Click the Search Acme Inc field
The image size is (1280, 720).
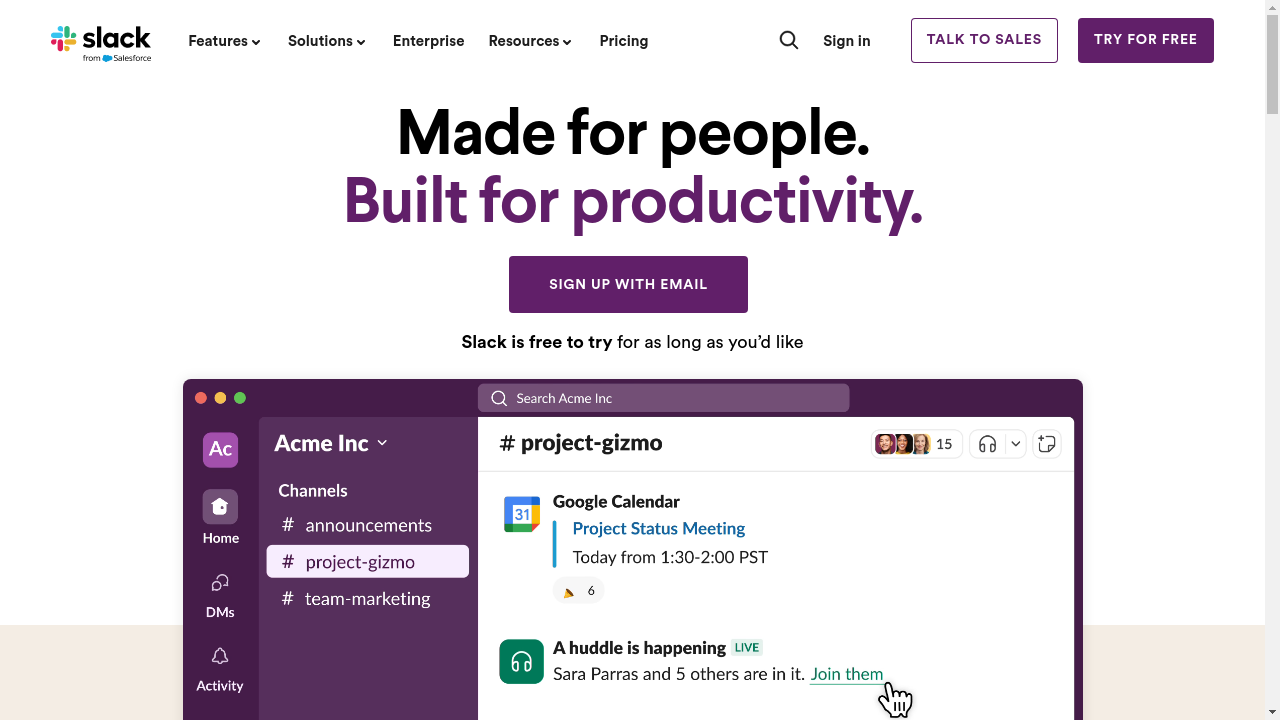663,398
